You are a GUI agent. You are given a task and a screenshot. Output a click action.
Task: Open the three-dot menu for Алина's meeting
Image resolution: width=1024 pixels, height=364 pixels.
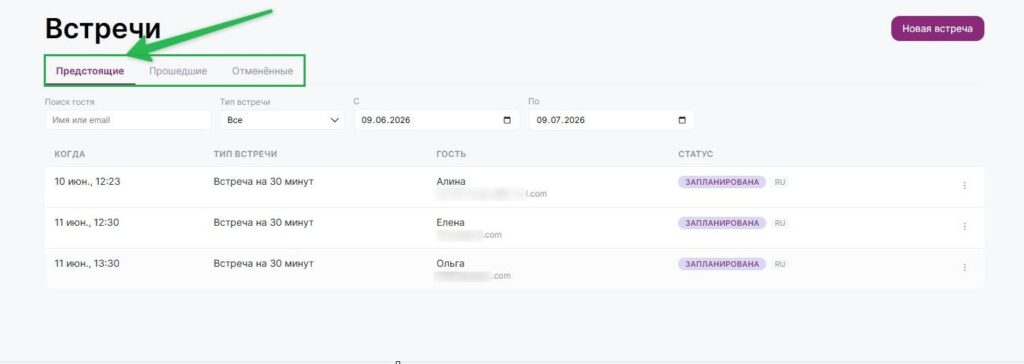tap(964, 186)
